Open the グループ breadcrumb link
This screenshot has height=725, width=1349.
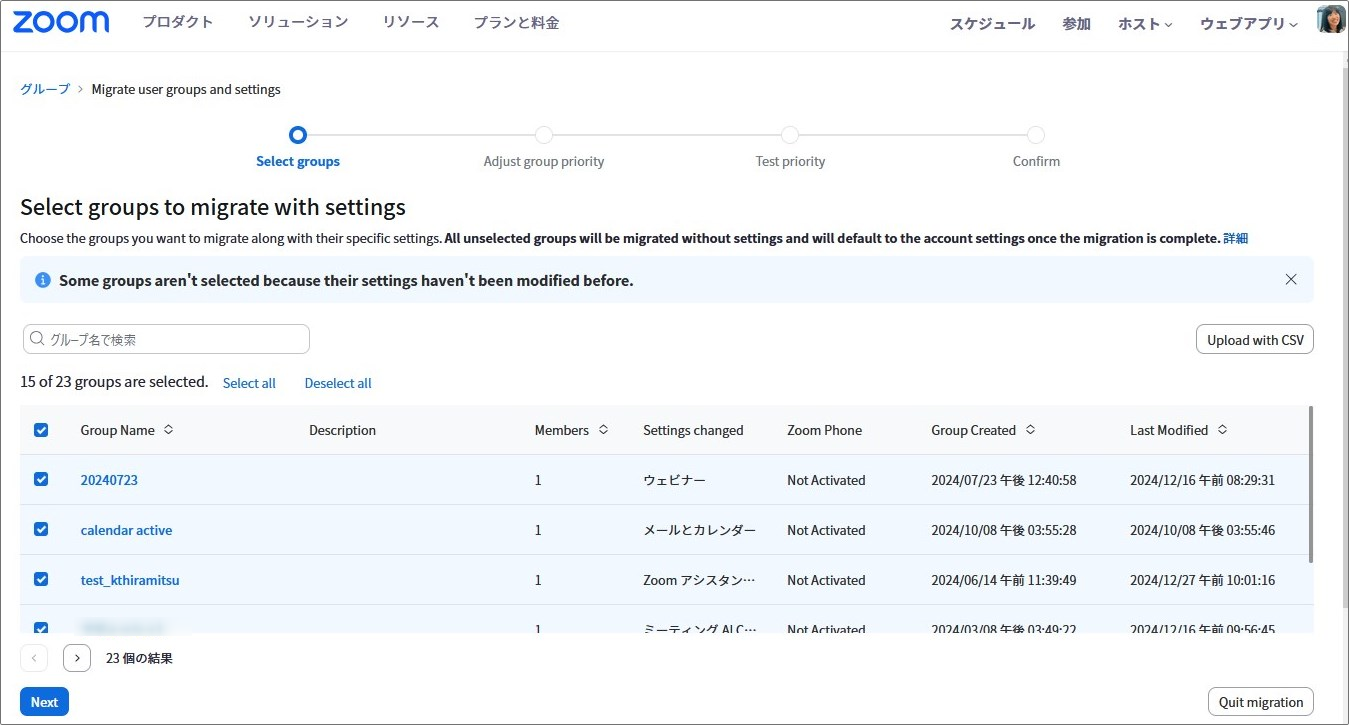coord(45,89)
